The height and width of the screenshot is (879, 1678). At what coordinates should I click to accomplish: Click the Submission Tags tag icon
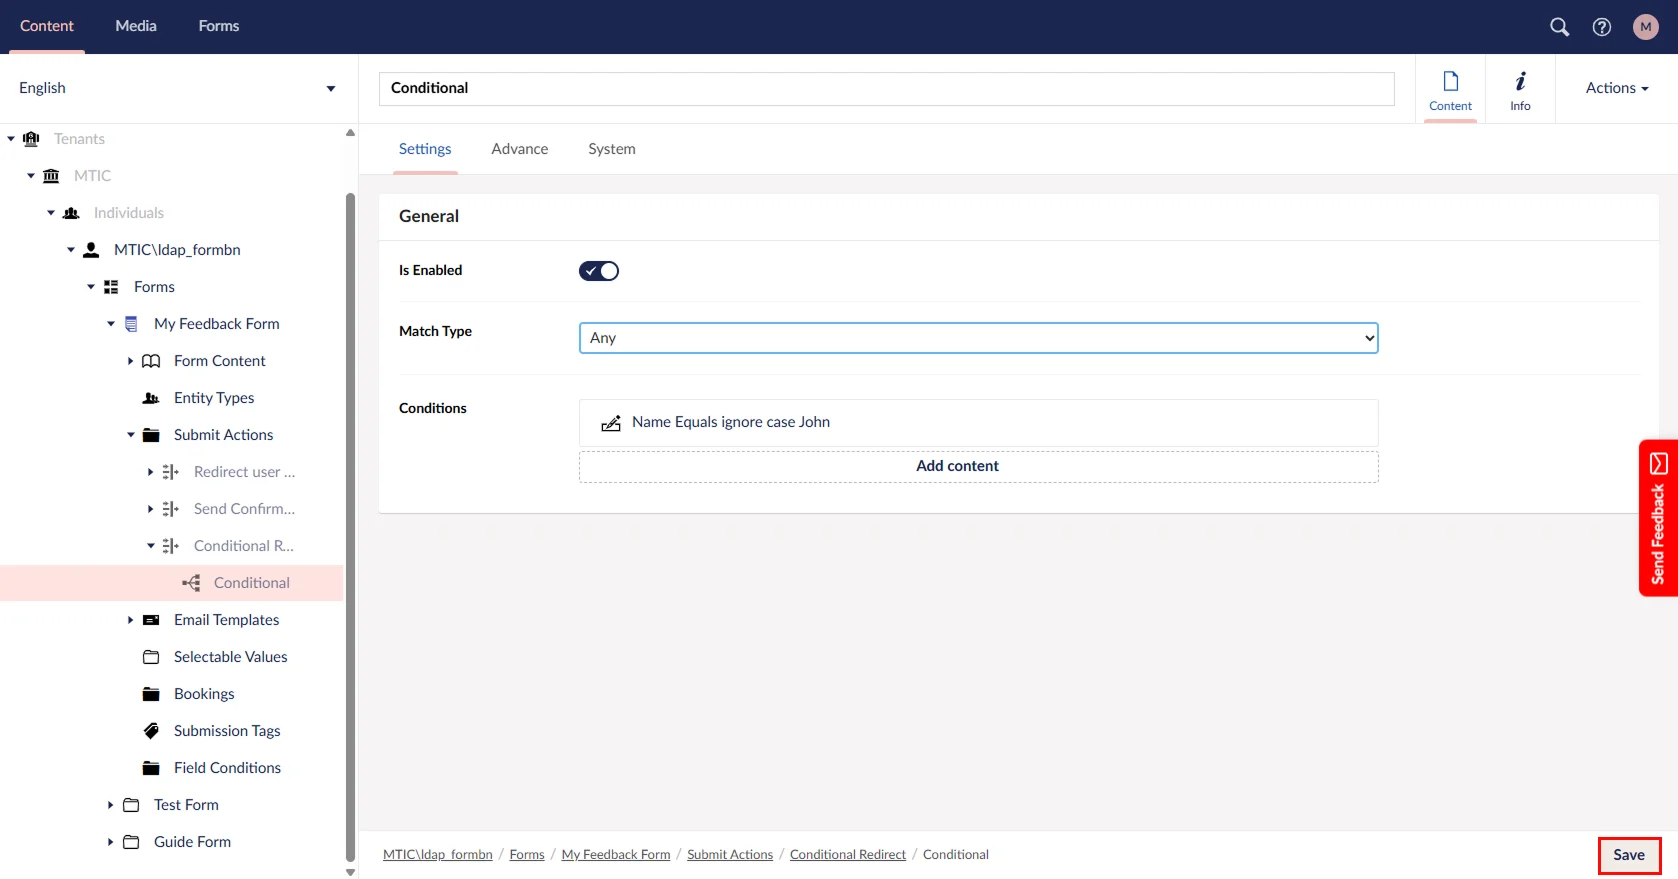(151, 731)
